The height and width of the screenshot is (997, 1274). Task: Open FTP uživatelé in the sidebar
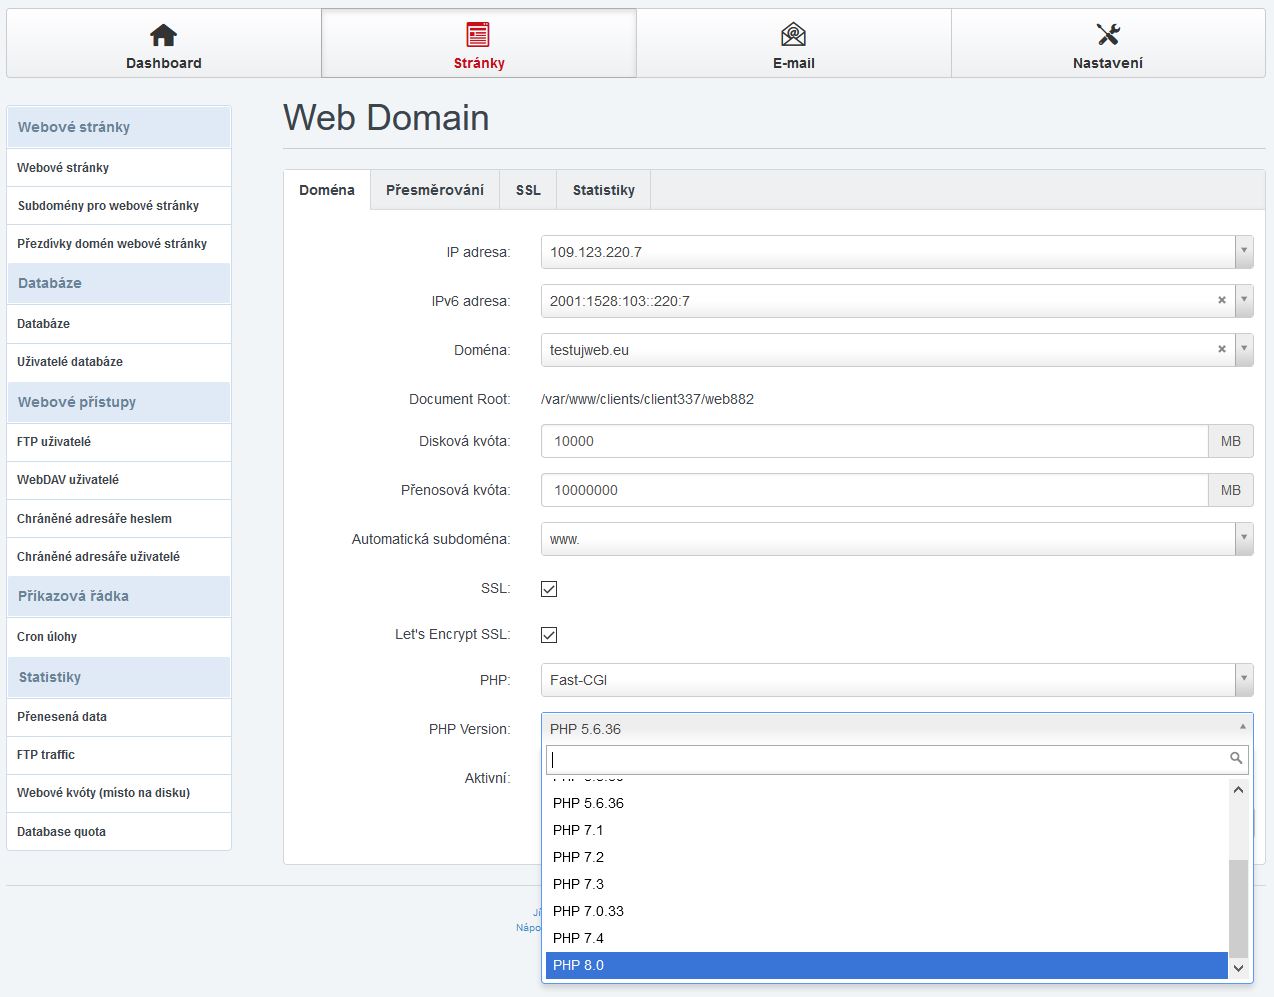[x=54, y=442]
